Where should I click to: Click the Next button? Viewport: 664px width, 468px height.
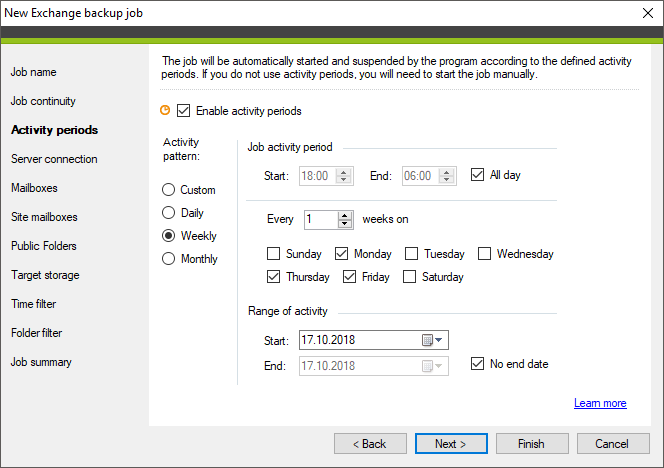451,443
